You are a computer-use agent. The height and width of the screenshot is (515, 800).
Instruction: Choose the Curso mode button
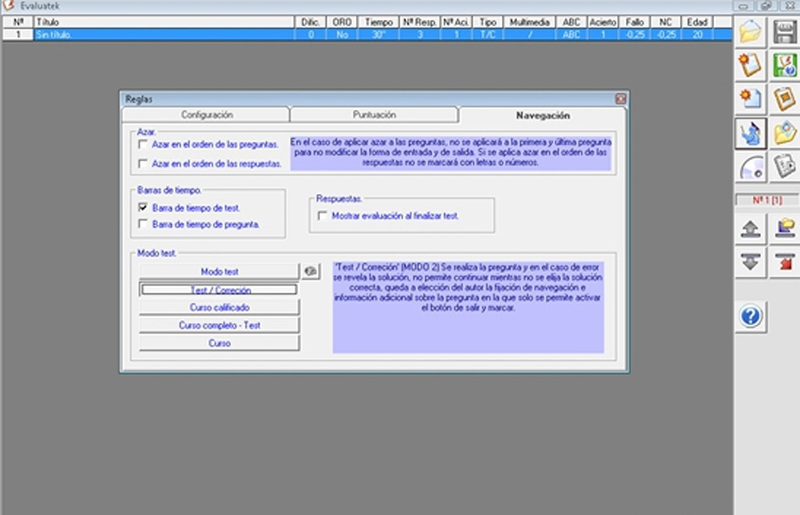pos(219,343)
